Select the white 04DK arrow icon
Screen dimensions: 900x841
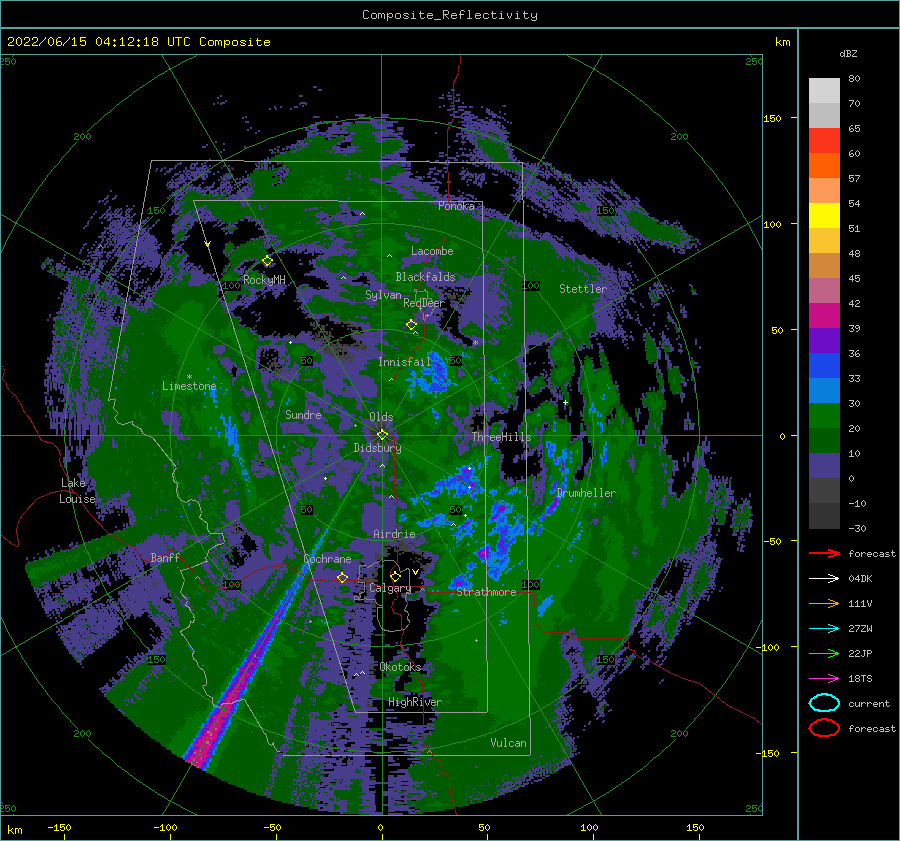824,578
